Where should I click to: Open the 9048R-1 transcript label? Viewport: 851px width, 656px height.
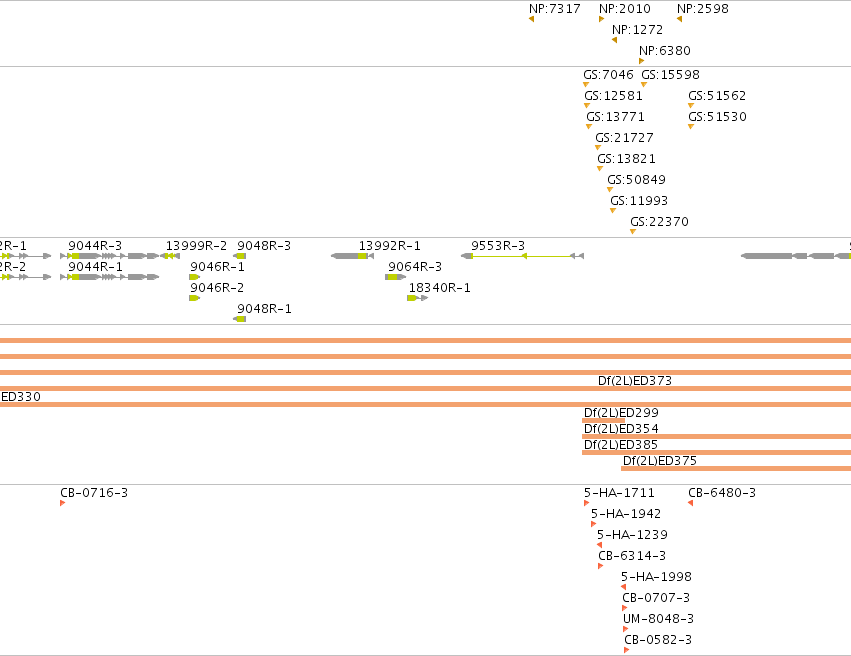264,309
